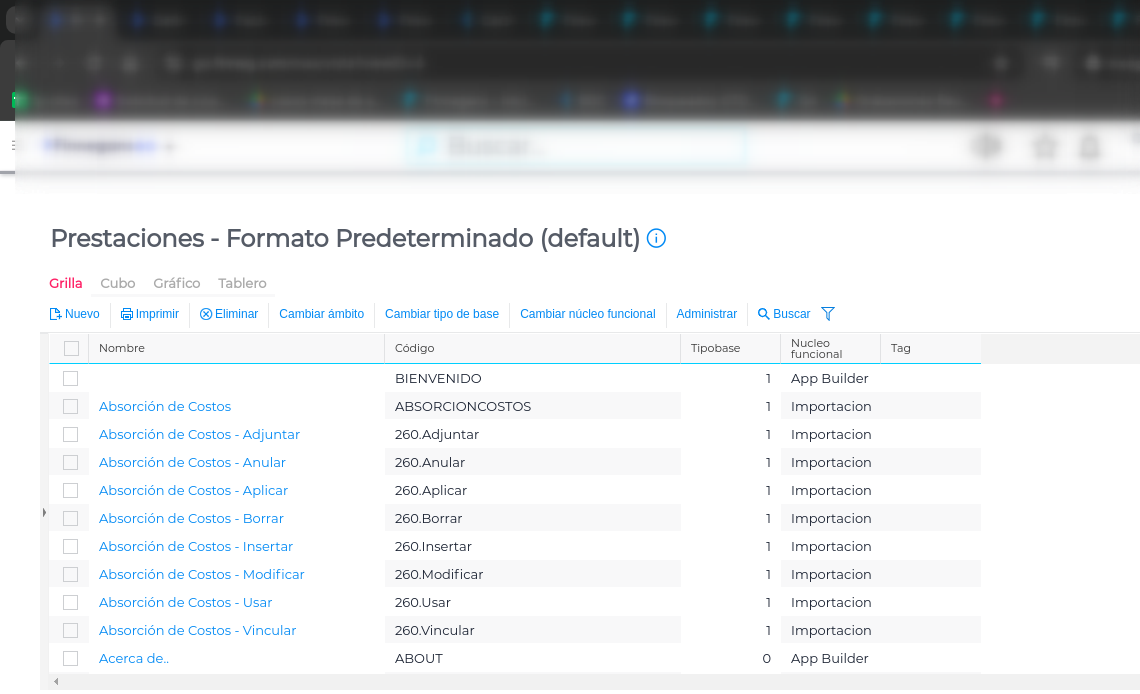
Task: Expand the collapsed left side panel arrow
Action: click(x=44, y=513)
